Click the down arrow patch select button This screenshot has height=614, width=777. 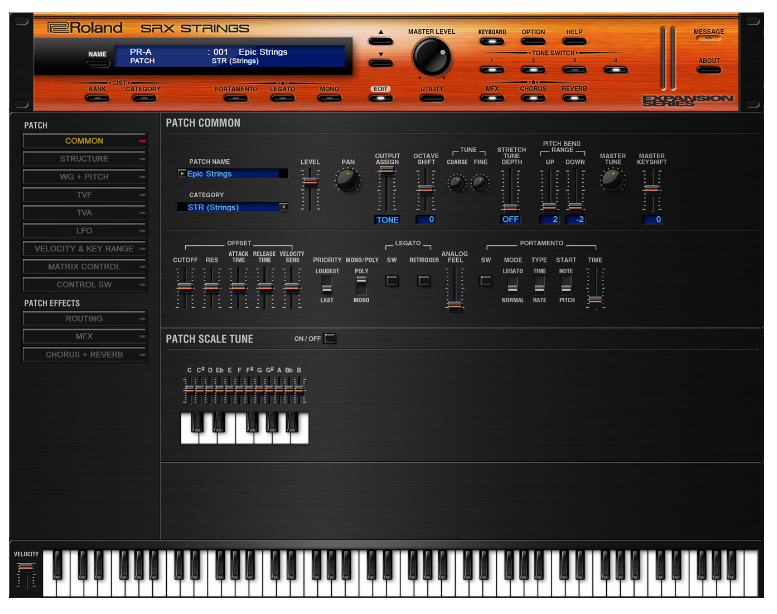click(381, 63)
